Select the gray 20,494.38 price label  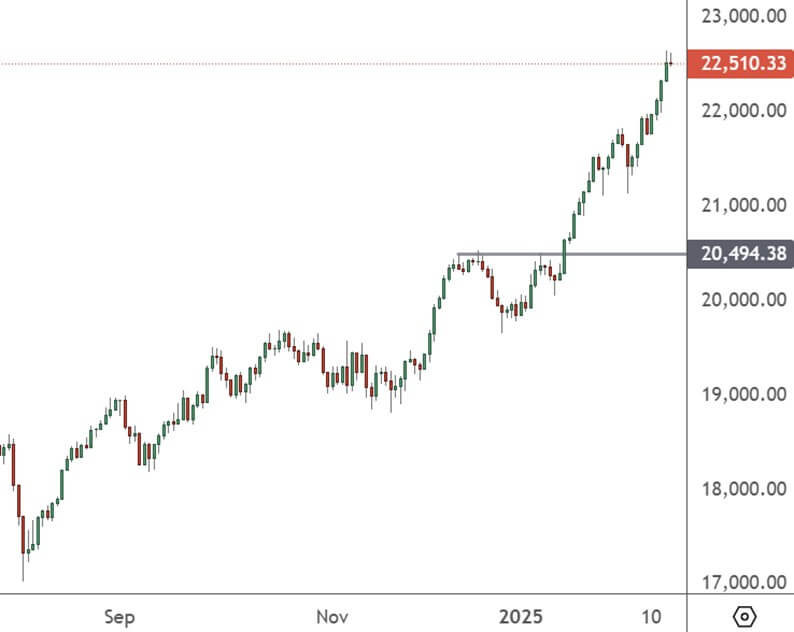[x=742, y=254]
